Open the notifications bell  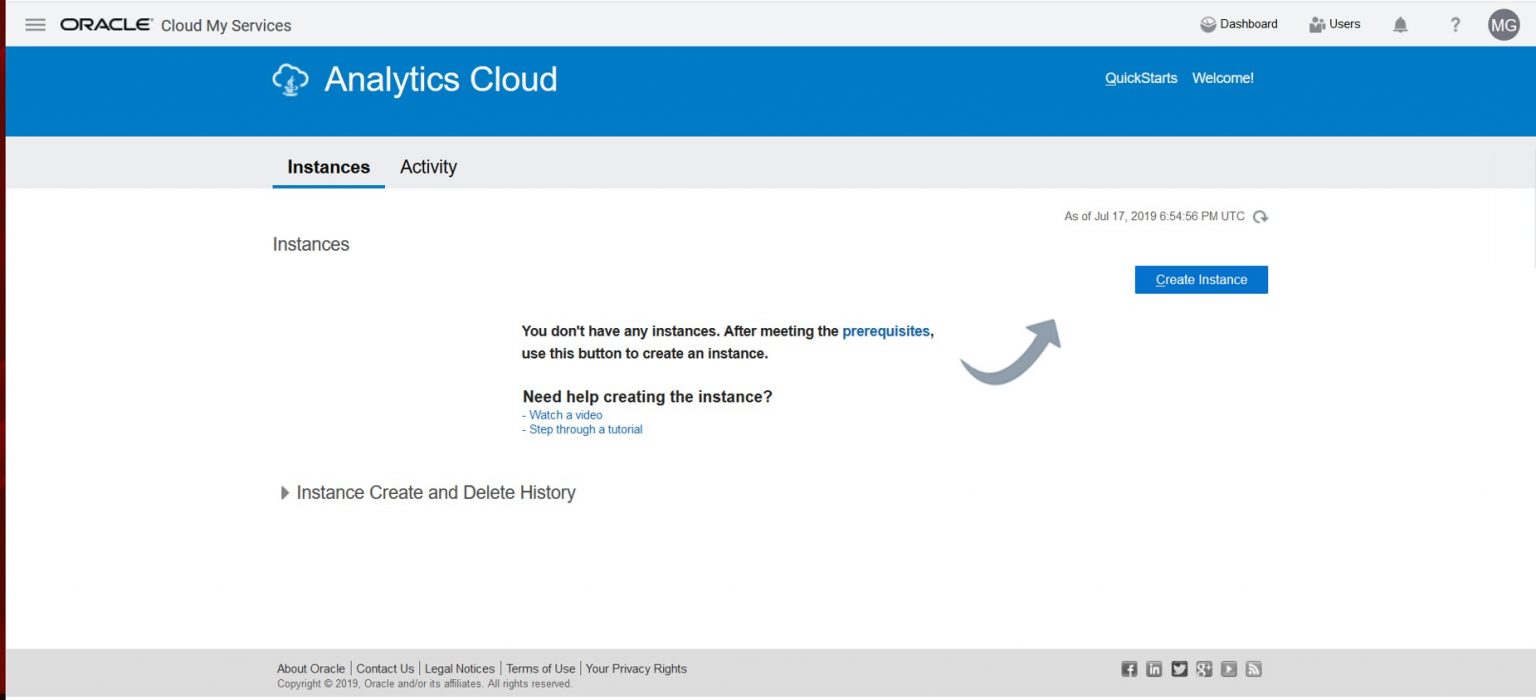point(1400,24)
